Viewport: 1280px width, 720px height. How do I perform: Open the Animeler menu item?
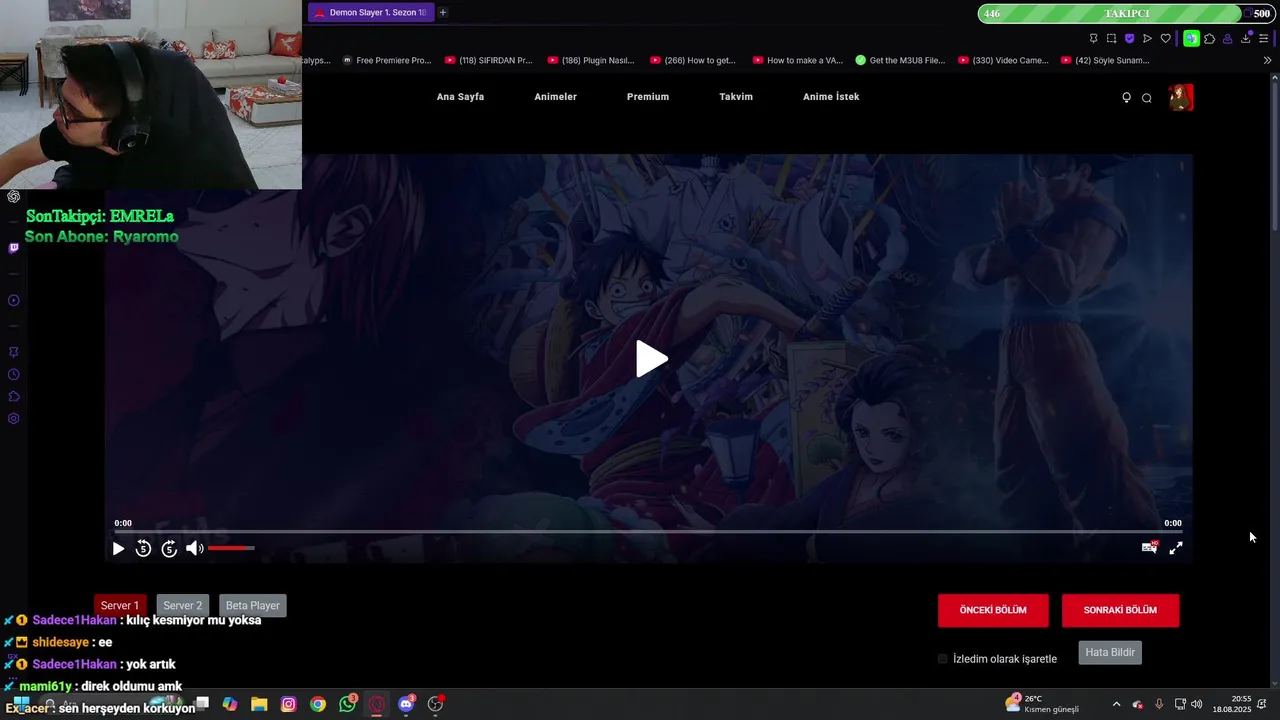[555, 97]
